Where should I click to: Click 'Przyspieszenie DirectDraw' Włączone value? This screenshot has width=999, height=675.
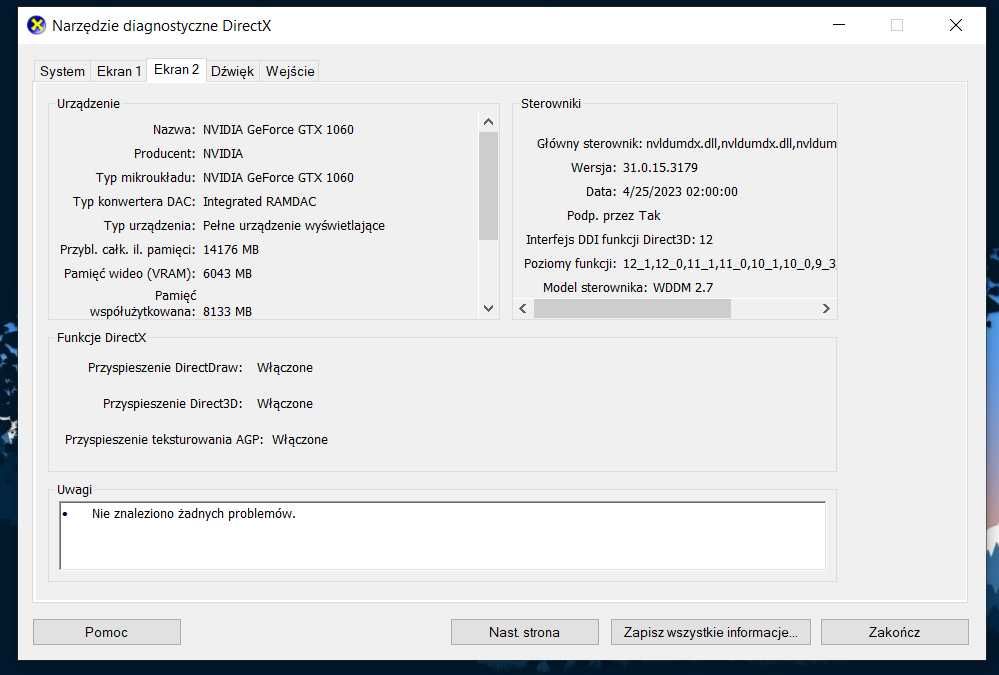285,368
